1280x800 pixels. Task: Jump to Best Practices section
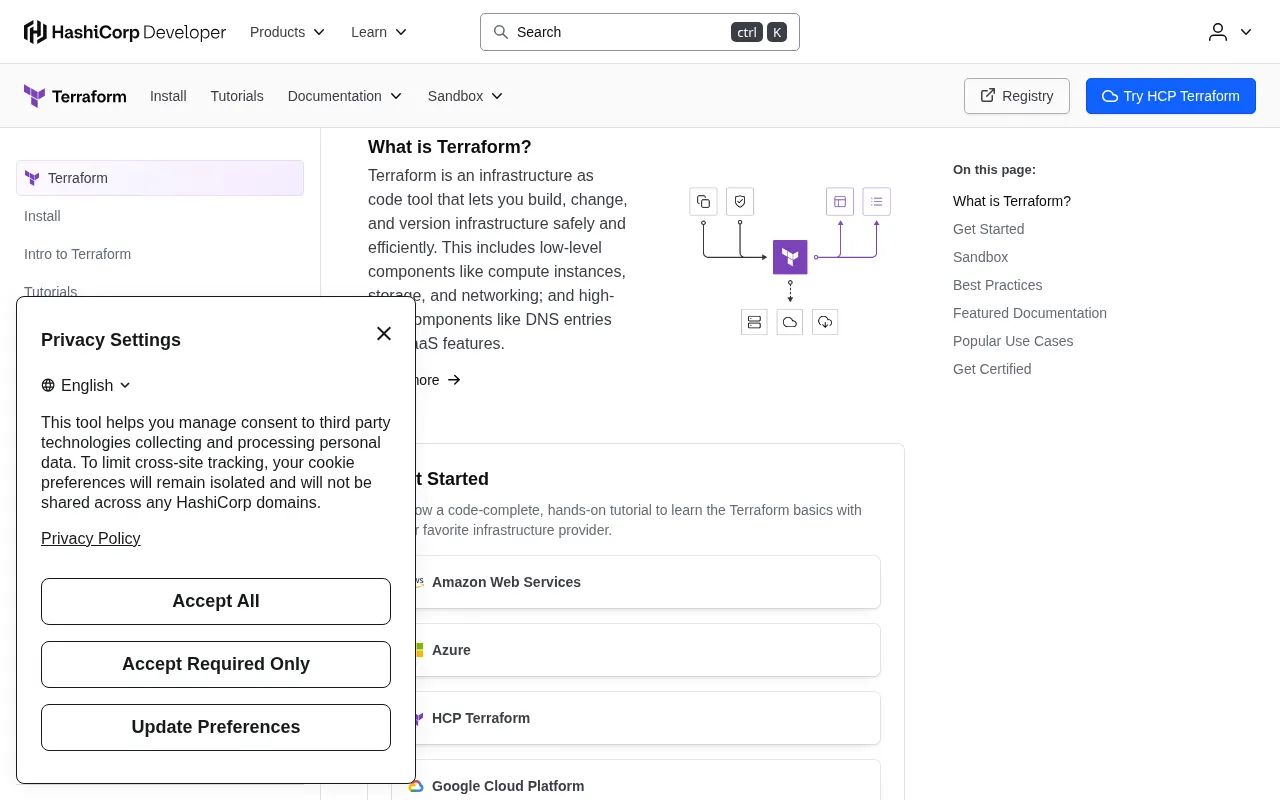pos(997,285)
